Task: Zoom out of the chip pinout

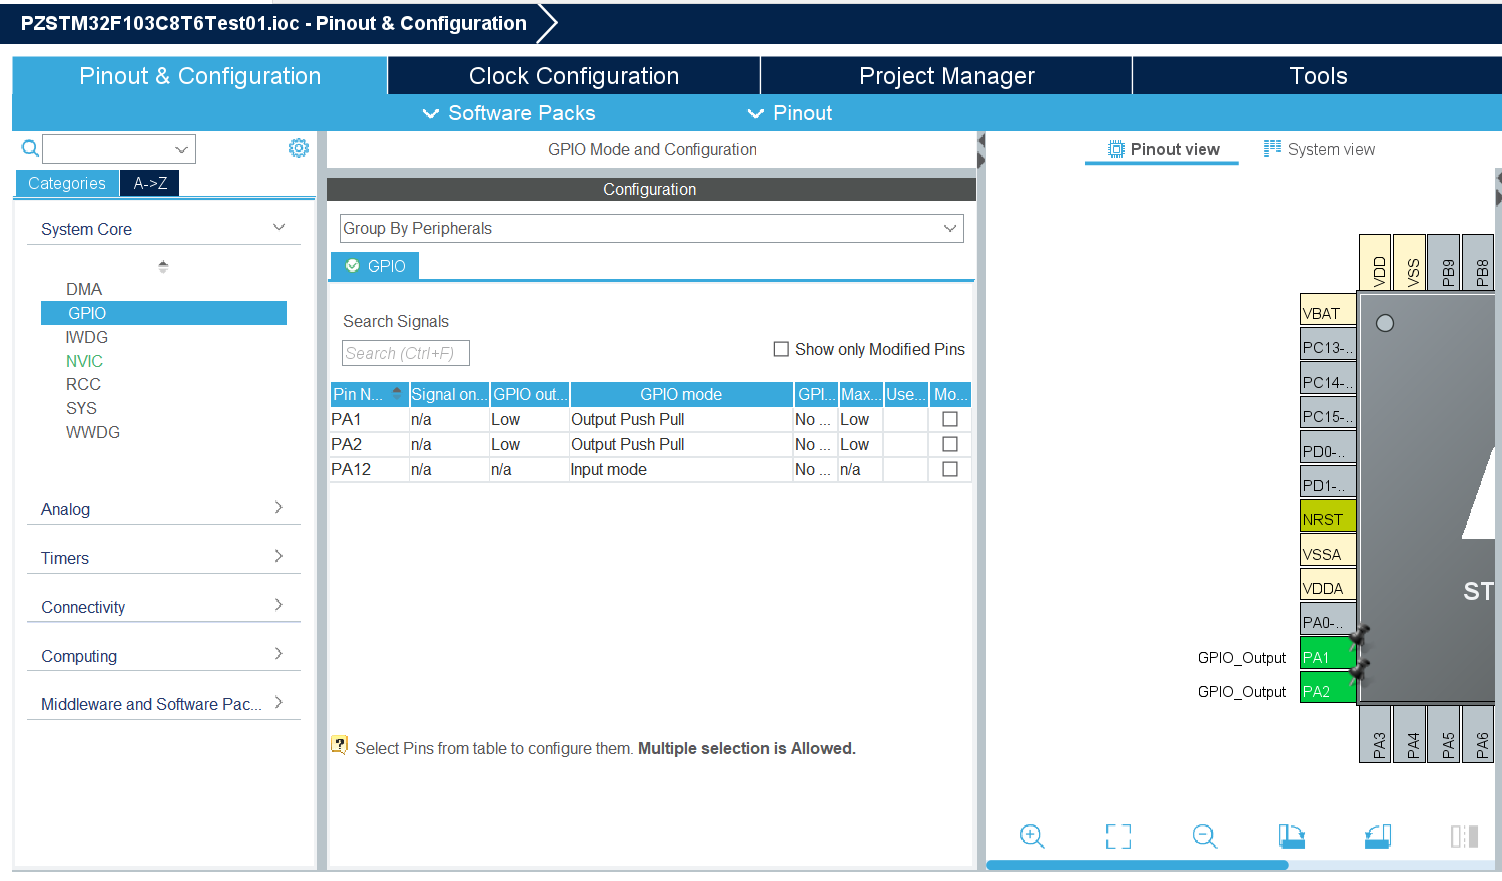Action: (1205, 836)
